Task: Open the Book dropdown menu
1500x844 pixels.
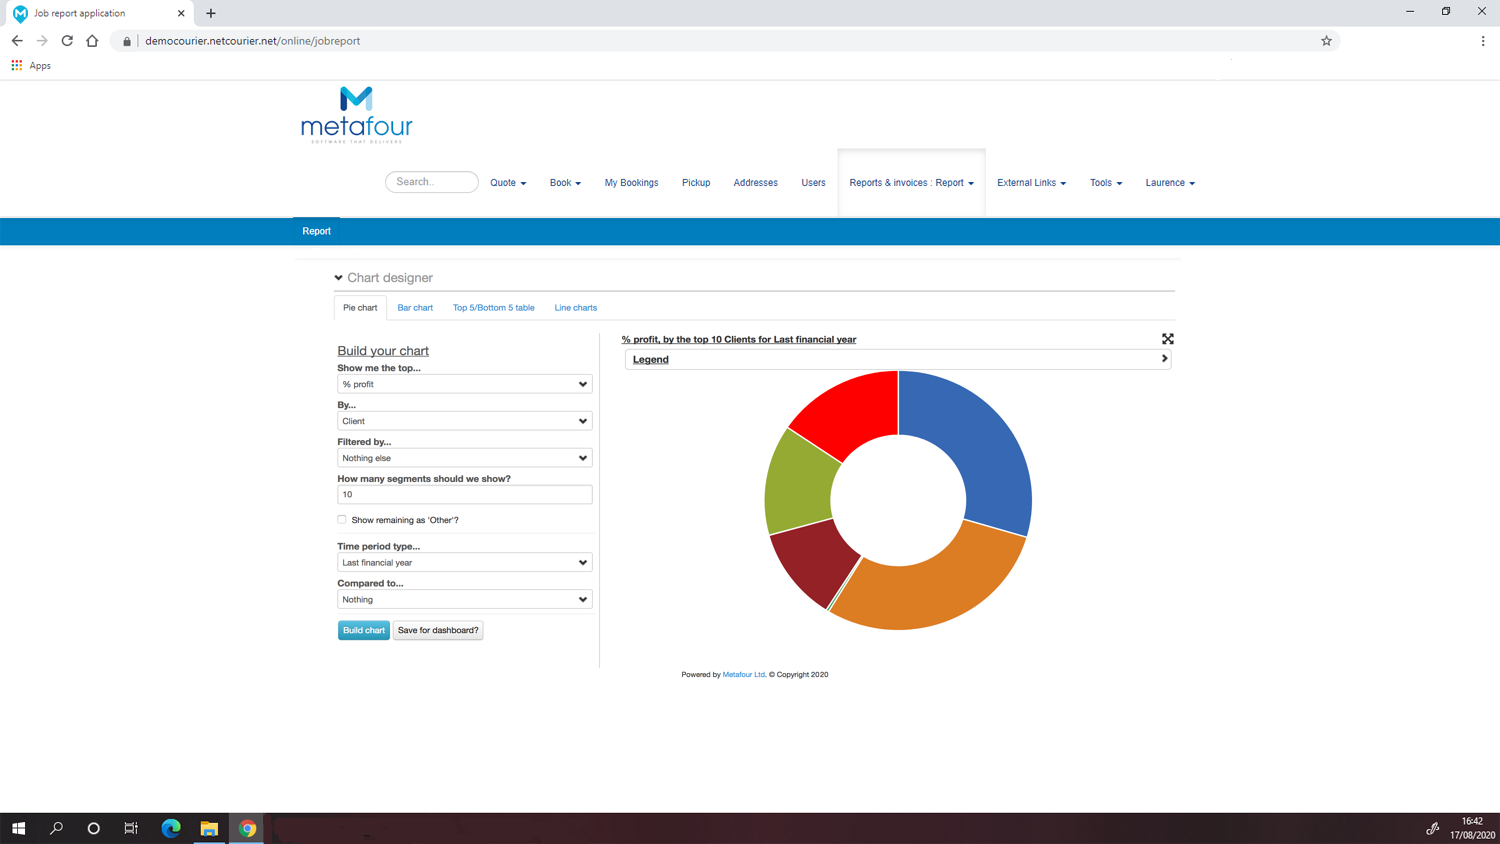Action: coord(565,183)
